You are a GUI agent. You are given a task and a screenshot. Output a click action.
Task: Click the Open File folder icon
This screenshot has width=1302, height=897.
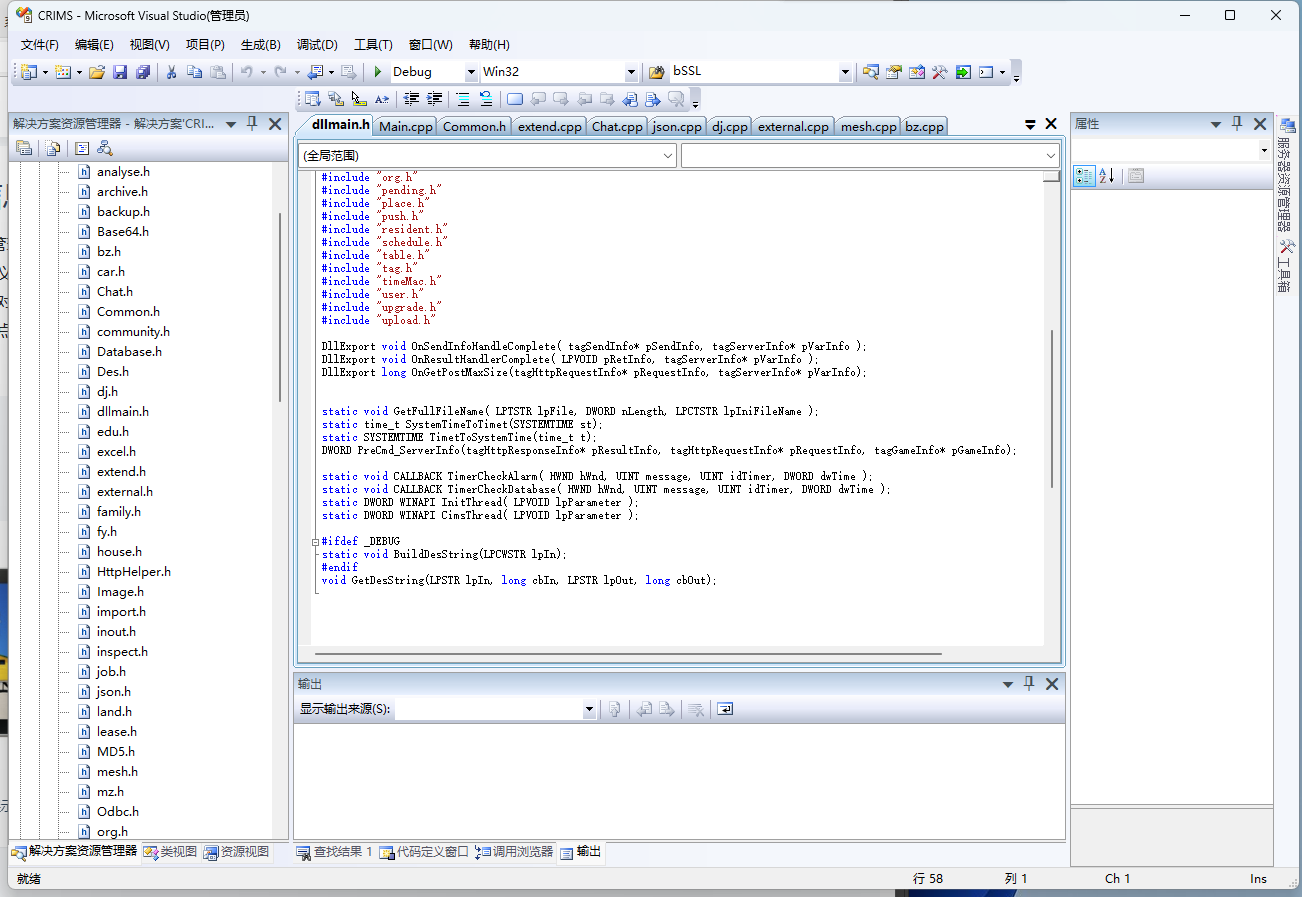(x=97, y=72)
